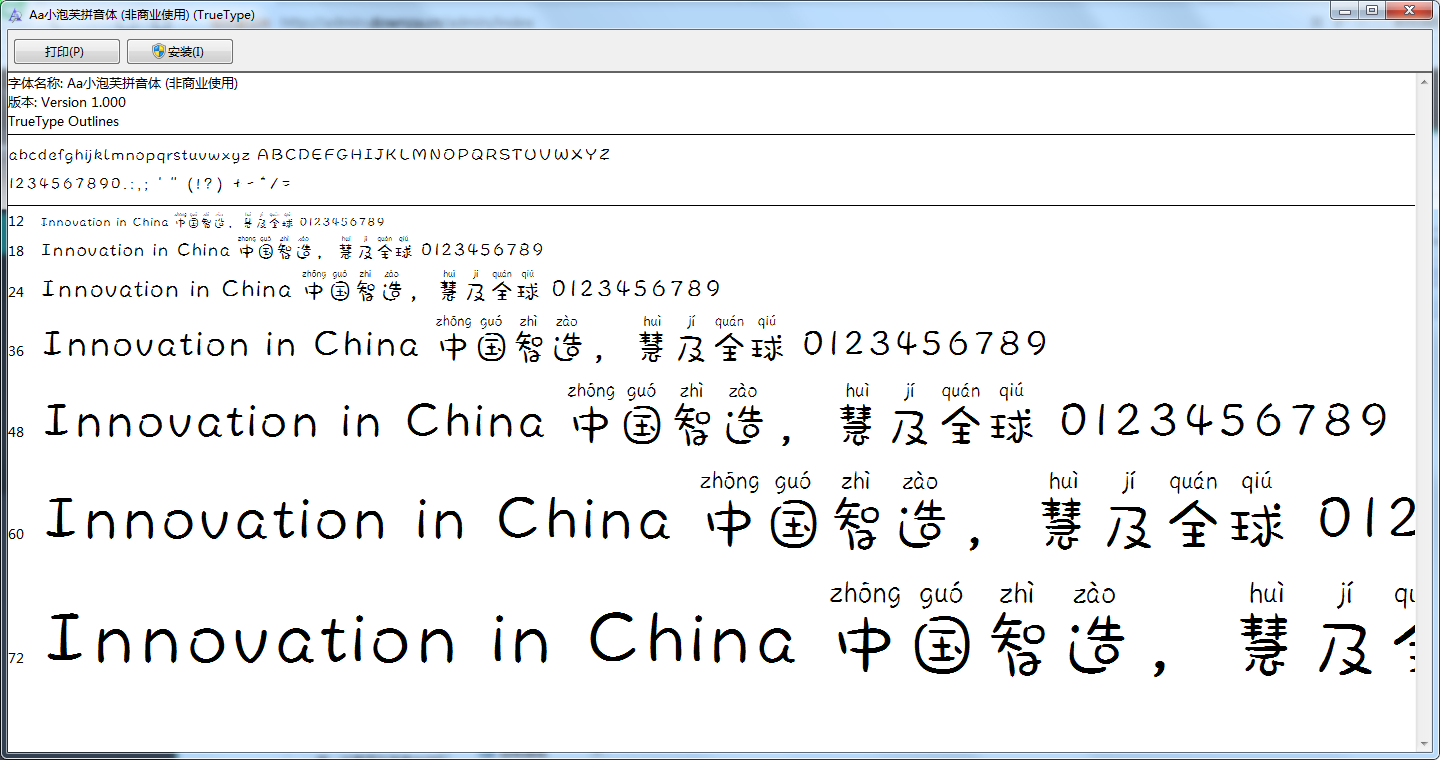This screenshot has height=760, width=1440.
Task: Click the TrueType Outlines text
Action: (x=63, y=121)
